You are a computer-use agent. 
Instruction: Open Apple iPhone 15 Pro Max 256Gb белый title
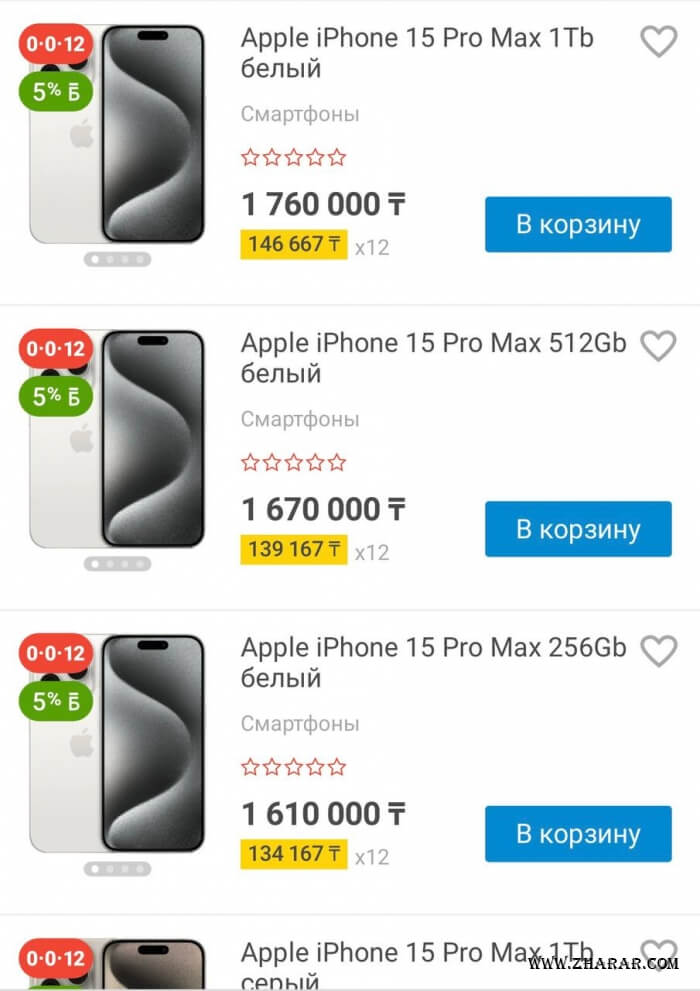pyautogui.click(x=433, y=662)
